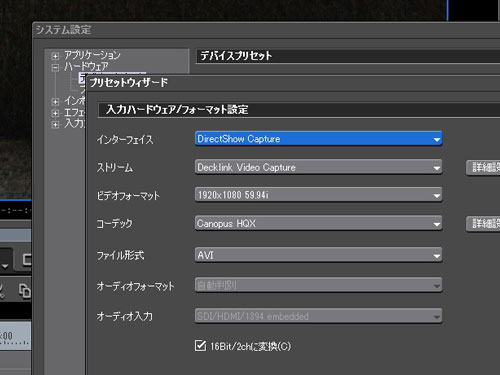Click the ファイル形式 label
Image resolution: width=500 pixels, height=375 pixels.
point(120,256)
